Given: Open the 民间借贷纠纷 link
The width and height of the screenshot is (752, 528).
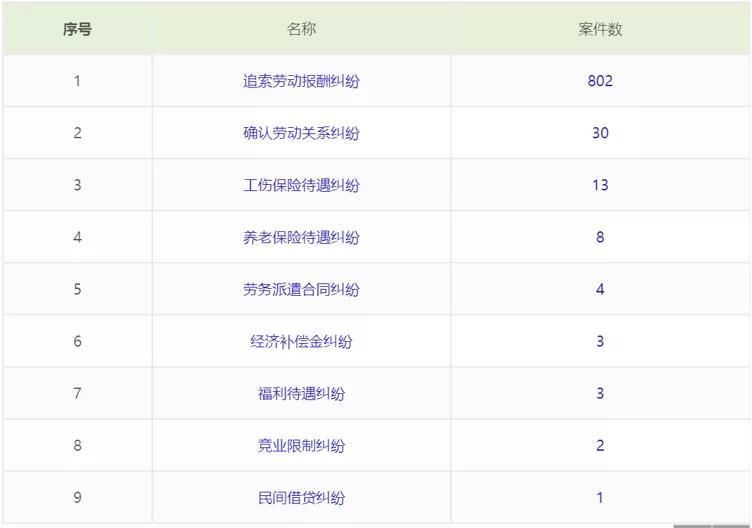Looking at the screenshot, I should point(301,498).
